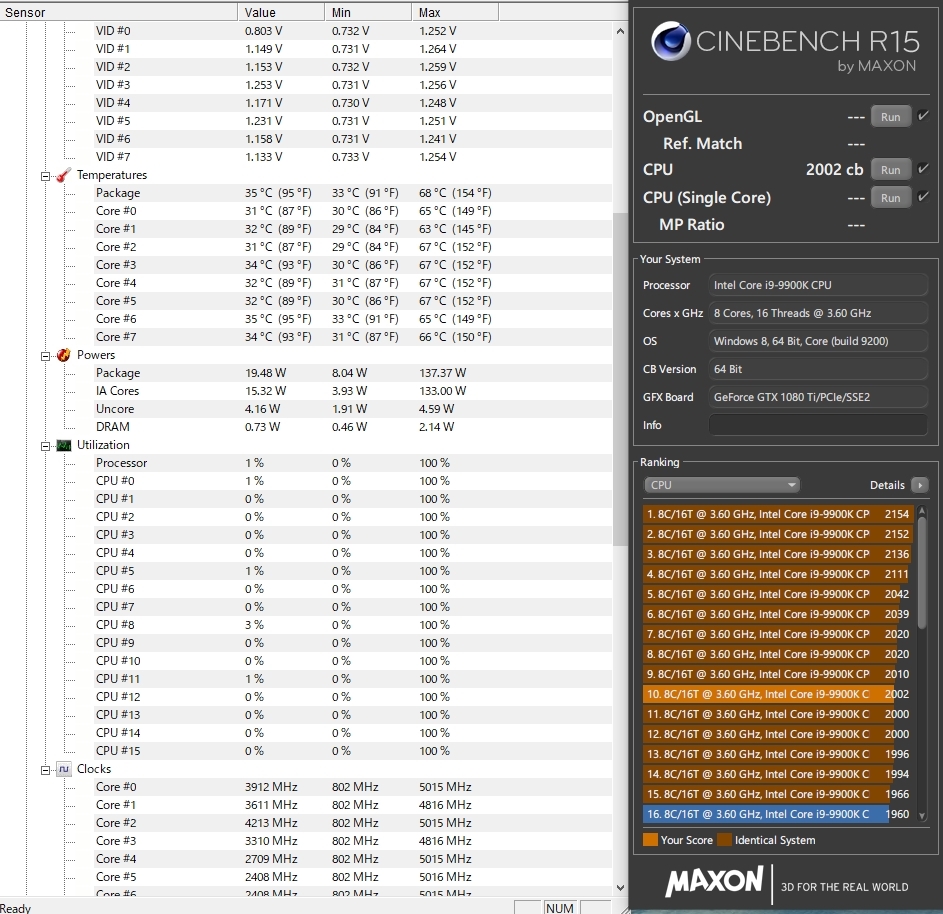Click the Ranking list scroll-up arrow
The height and width of the screenshot is (914, 943).
[922, 512]
